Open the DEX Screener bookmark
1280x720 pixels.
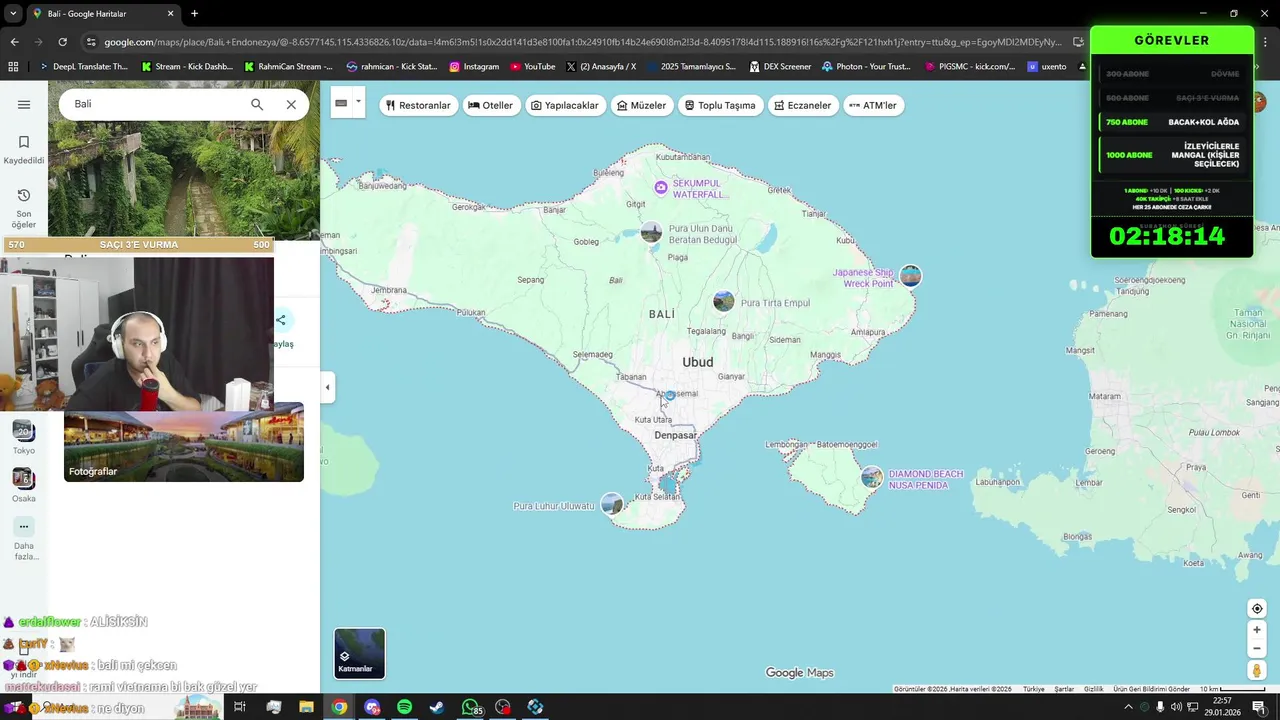click(x=780, y=67)
